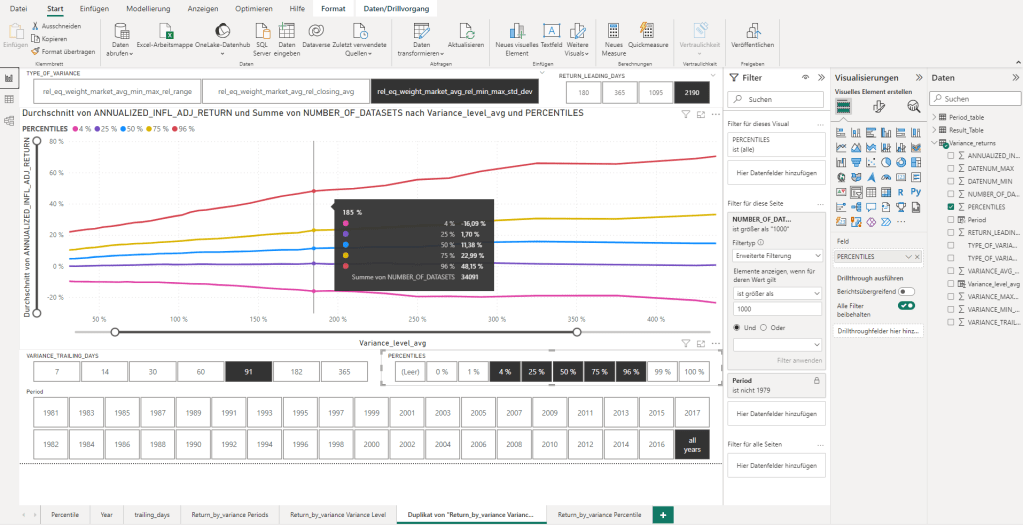Image resolution: width=1023 pixels, height=525 pixels.
Task: Click the 2008 period slicer button
Action: point(514,443)
